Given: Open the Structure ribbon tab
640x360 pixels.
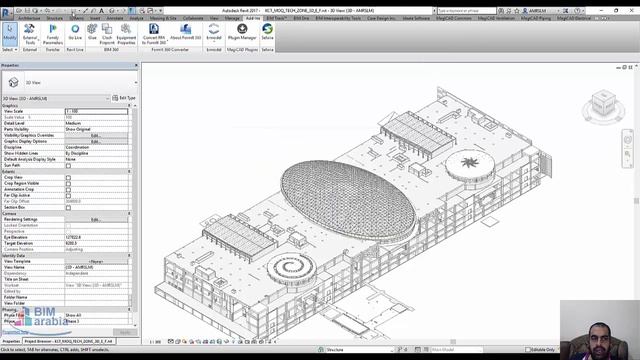Looking at the screenshot, I should coord(54,18).
